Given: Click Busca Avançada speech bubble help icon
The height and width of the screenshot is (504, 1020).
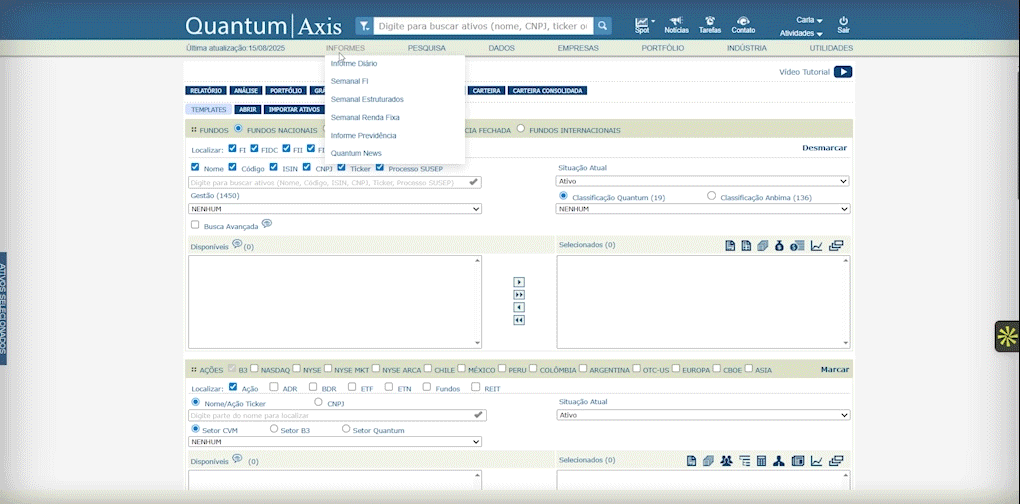Looking at the screenshot, I should pyautogui.click(x=267, y=224).
